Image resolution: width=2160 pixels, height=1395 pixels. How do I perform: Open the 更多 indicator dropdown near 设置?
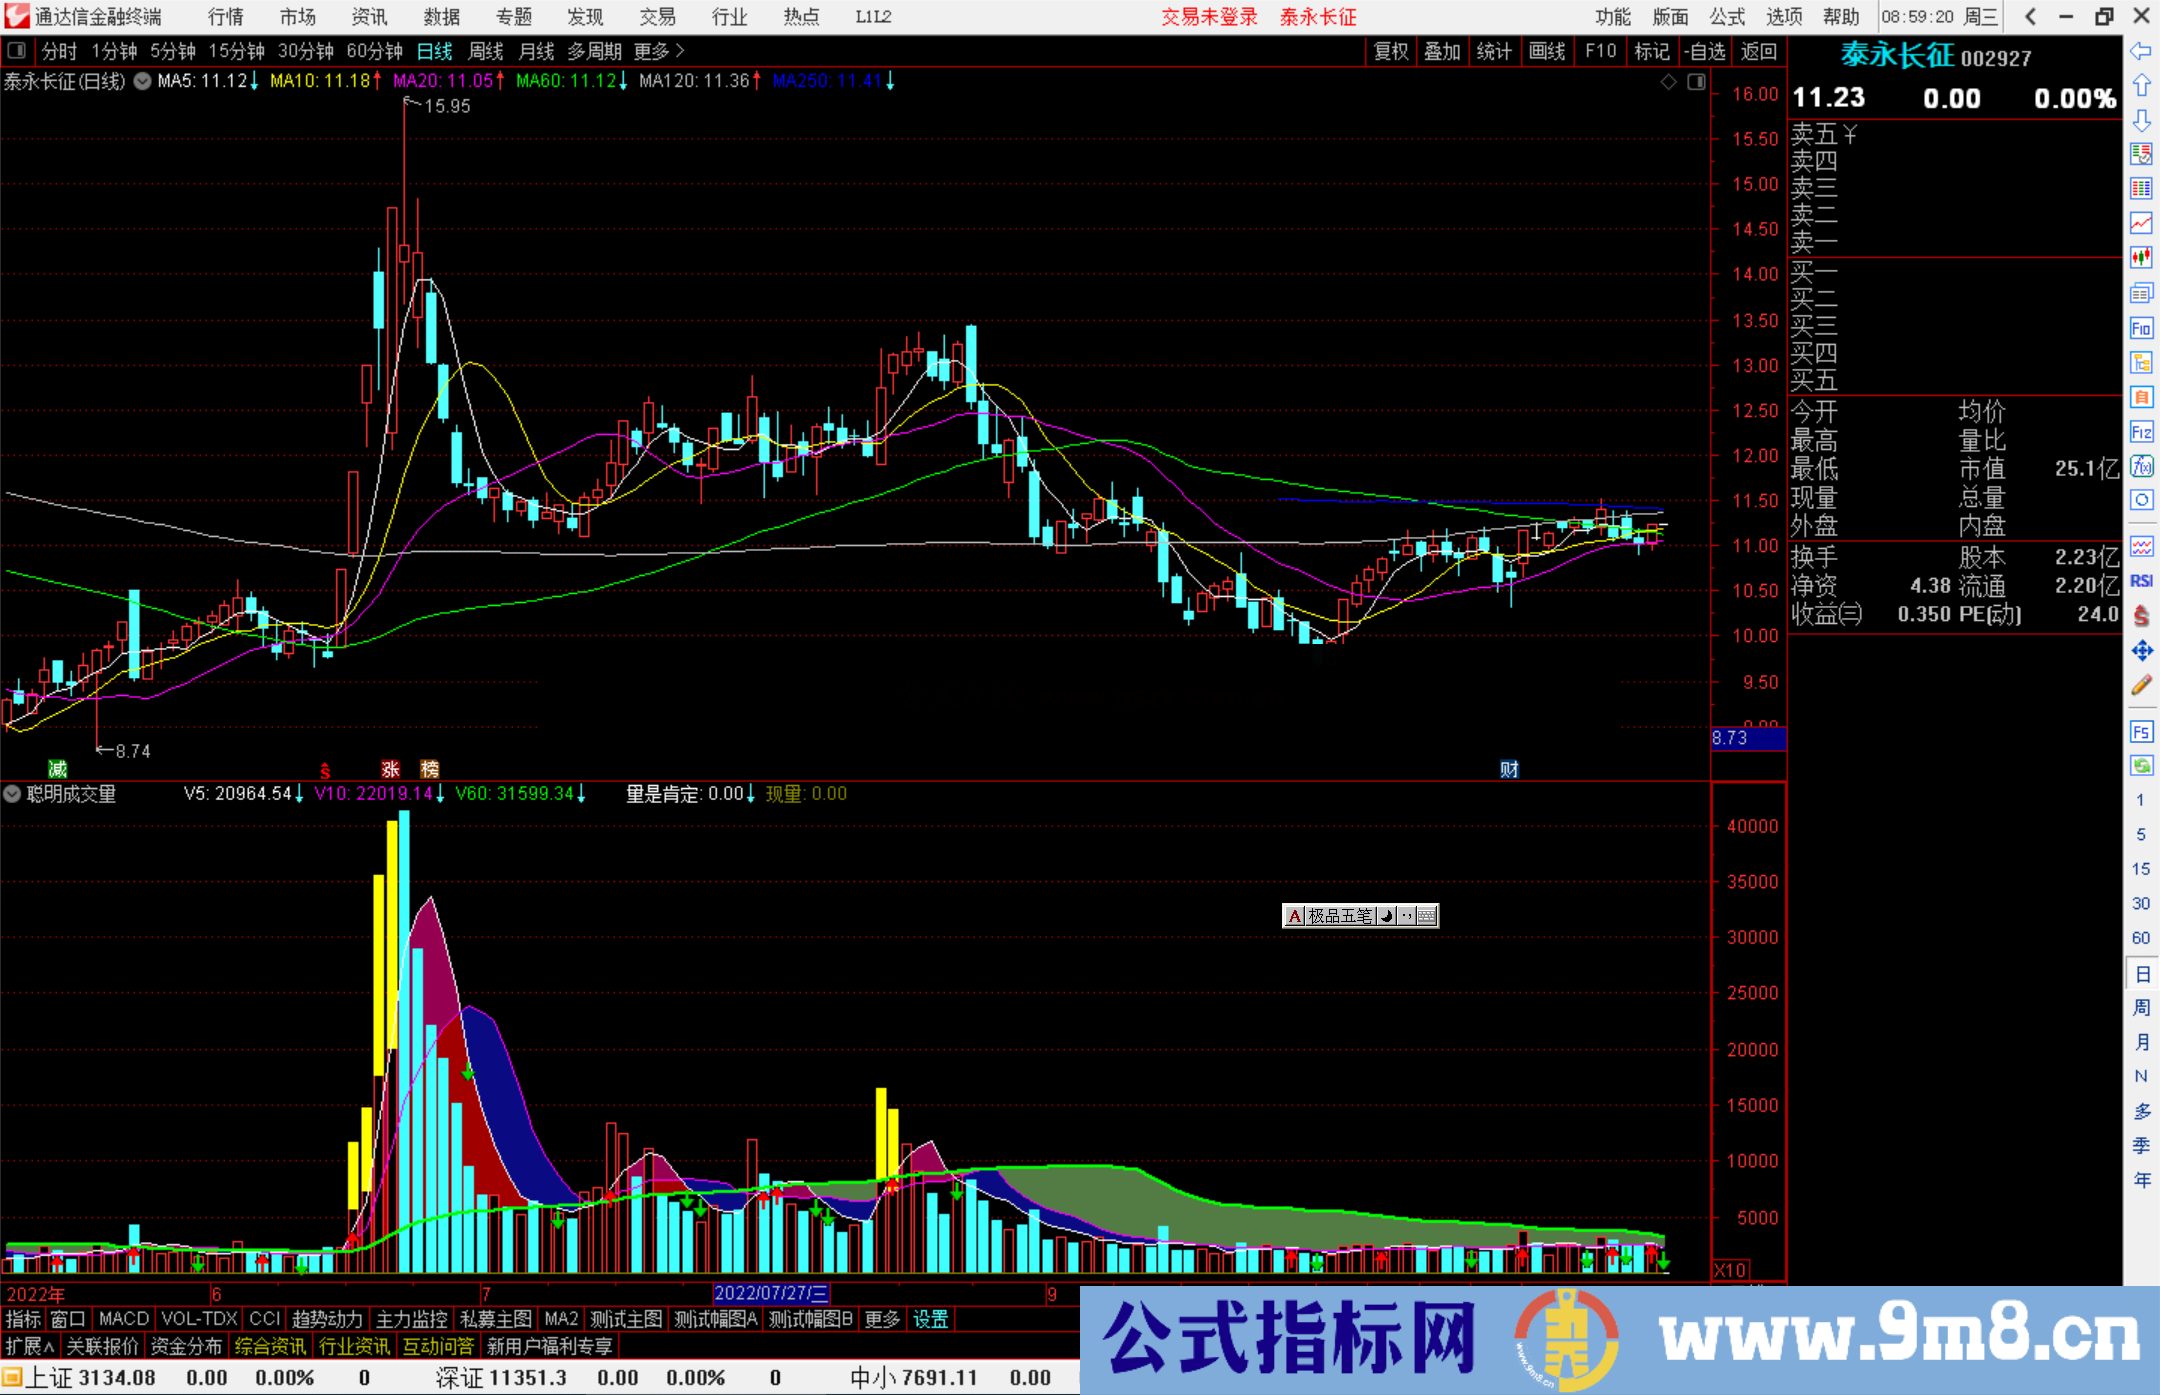880,1319
